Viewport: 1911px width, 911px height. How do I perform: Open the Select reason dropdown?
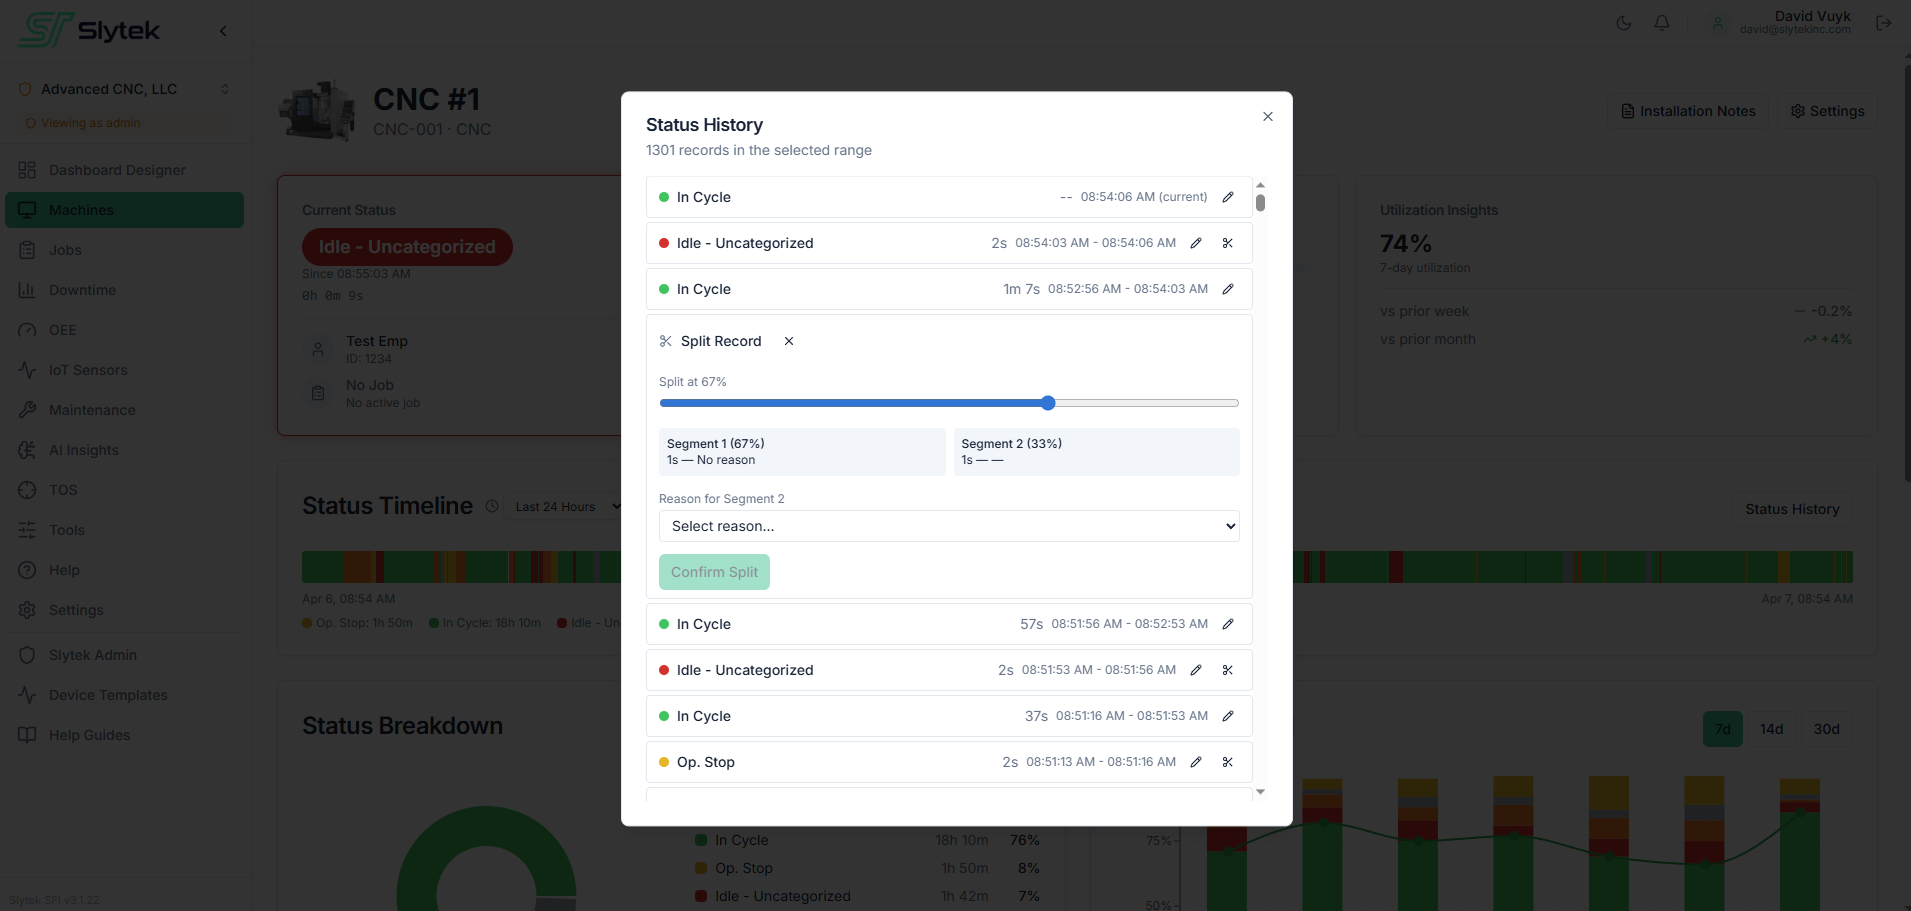(x=949, y=526)
